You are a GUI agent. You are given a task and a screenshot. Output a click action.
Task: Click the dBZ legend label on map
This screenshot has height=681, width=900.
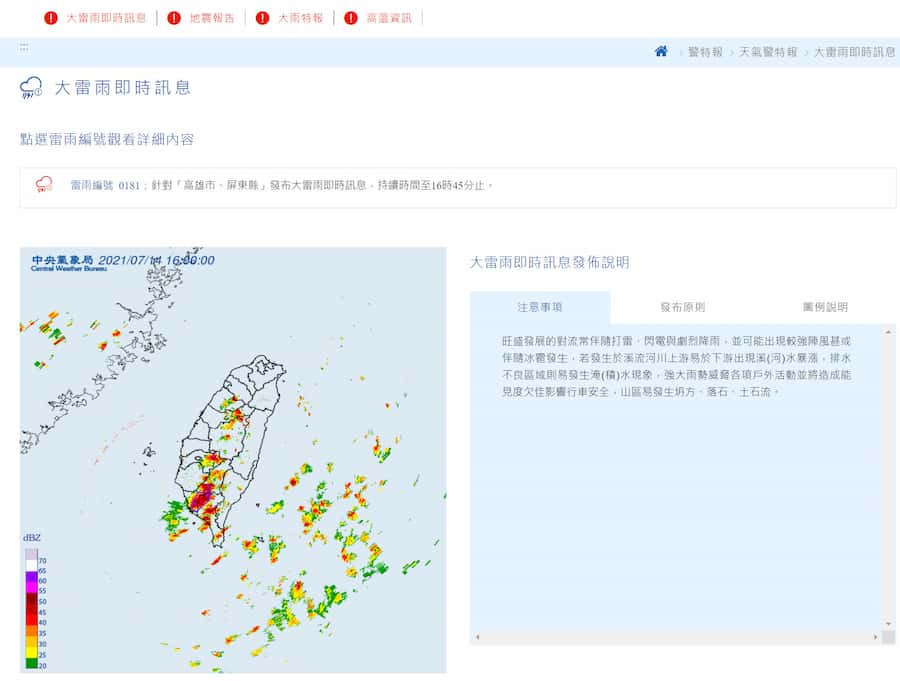[x=32, y=538]
